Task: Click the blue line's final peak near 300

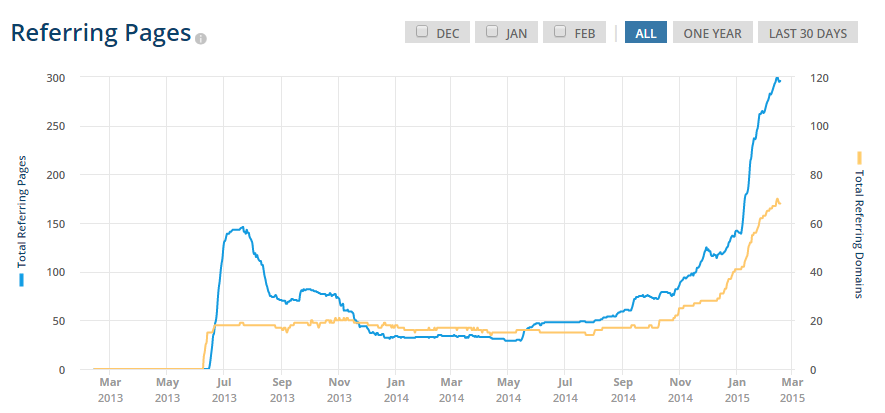Action: [777, 78]
